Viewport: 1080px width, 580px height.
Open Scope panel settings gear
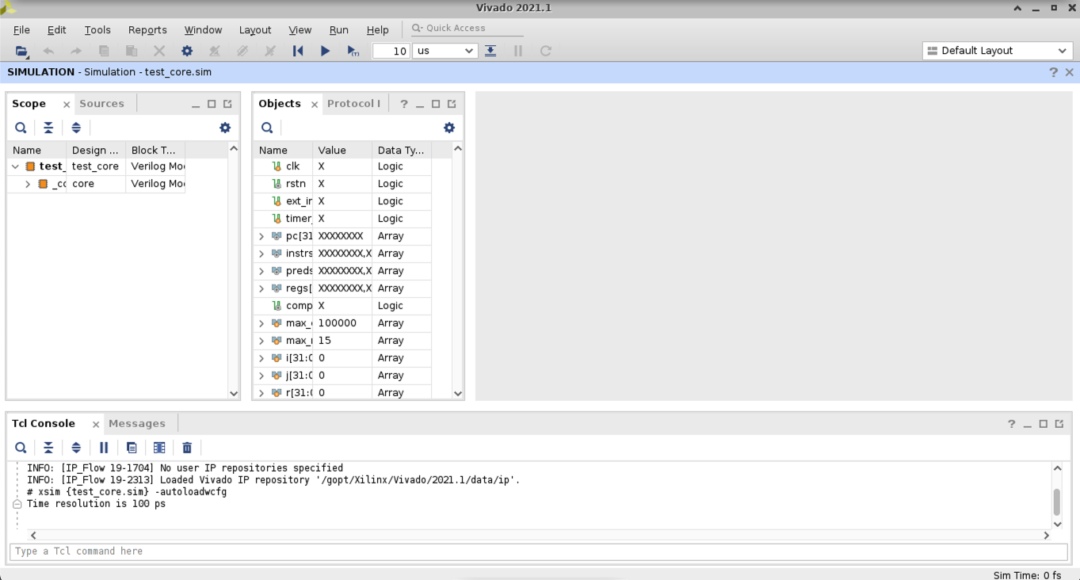225,128
